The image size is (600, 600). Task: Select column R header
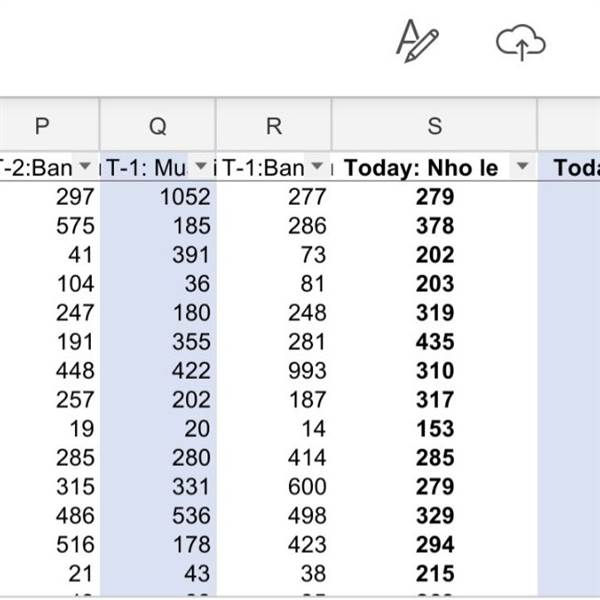[x=274, y=126]
